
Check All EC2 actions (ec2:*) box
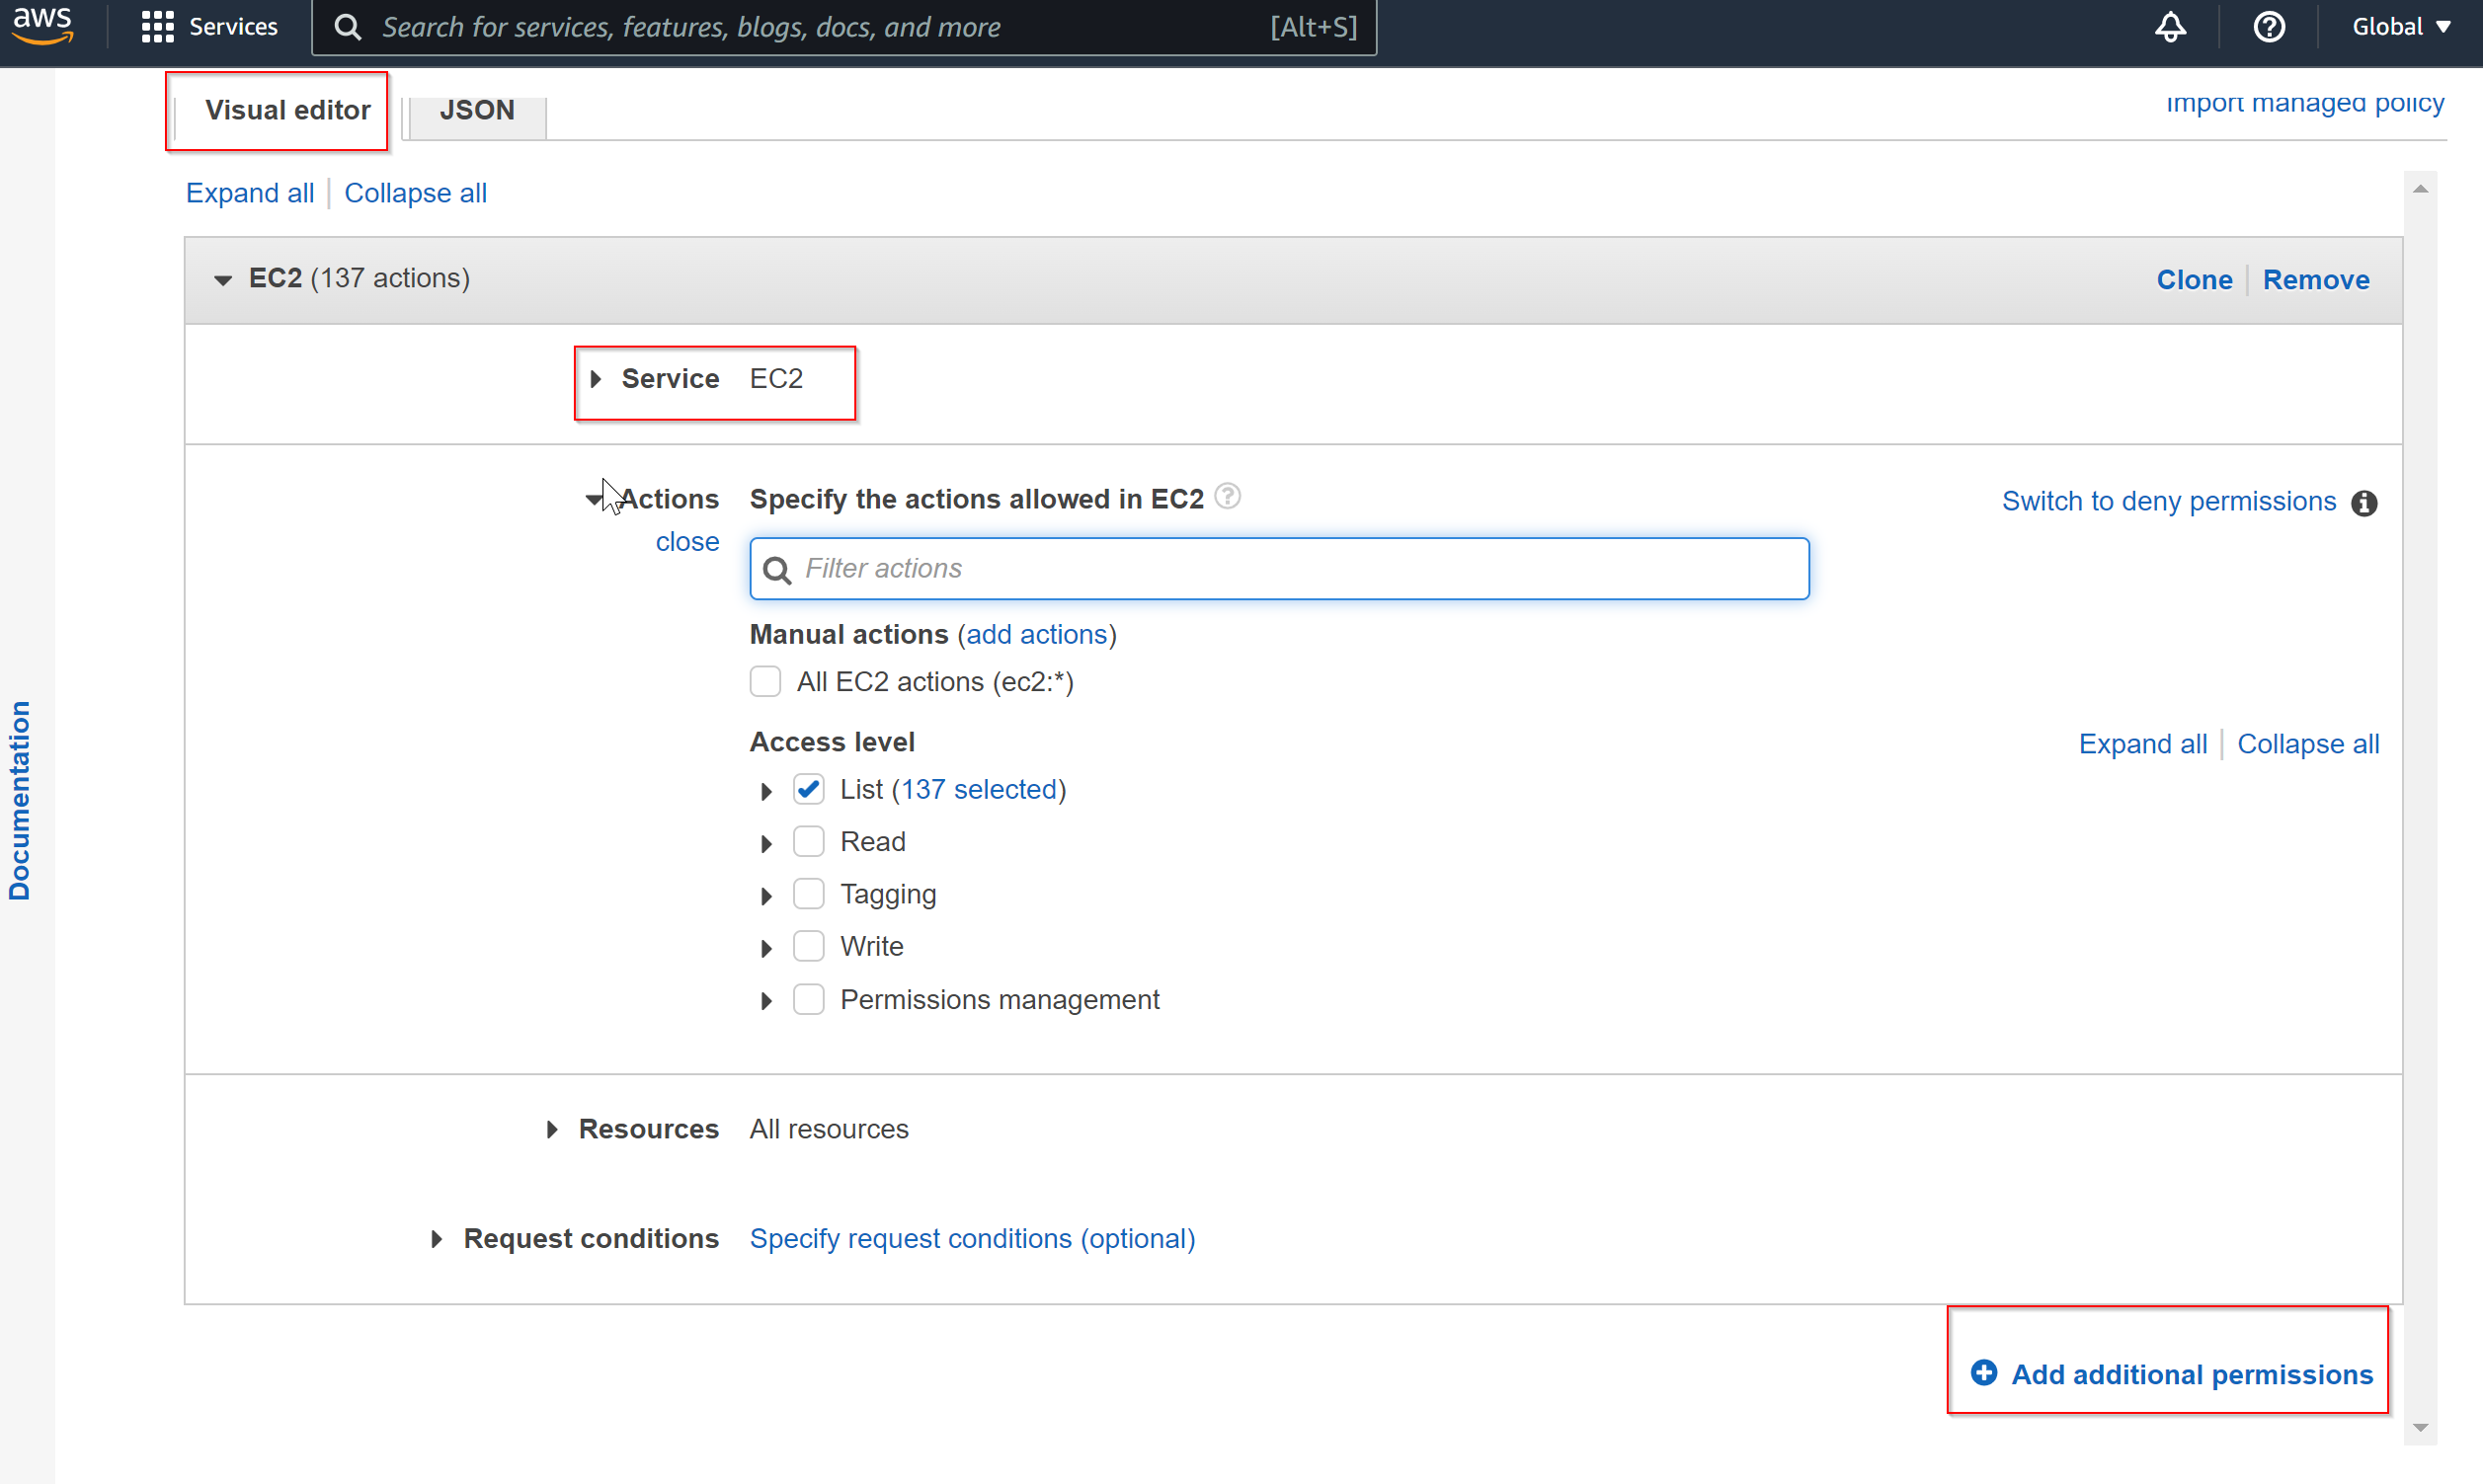tap(765, 682)
